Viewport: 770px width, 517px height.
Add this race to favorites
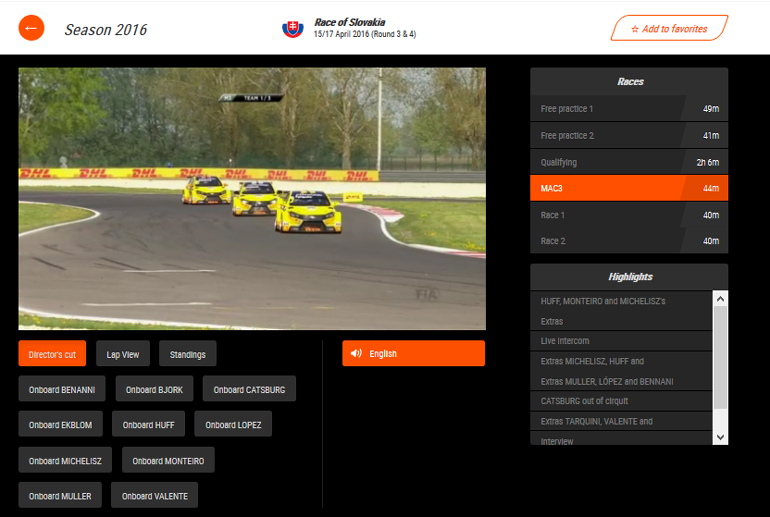pos(669,29)
